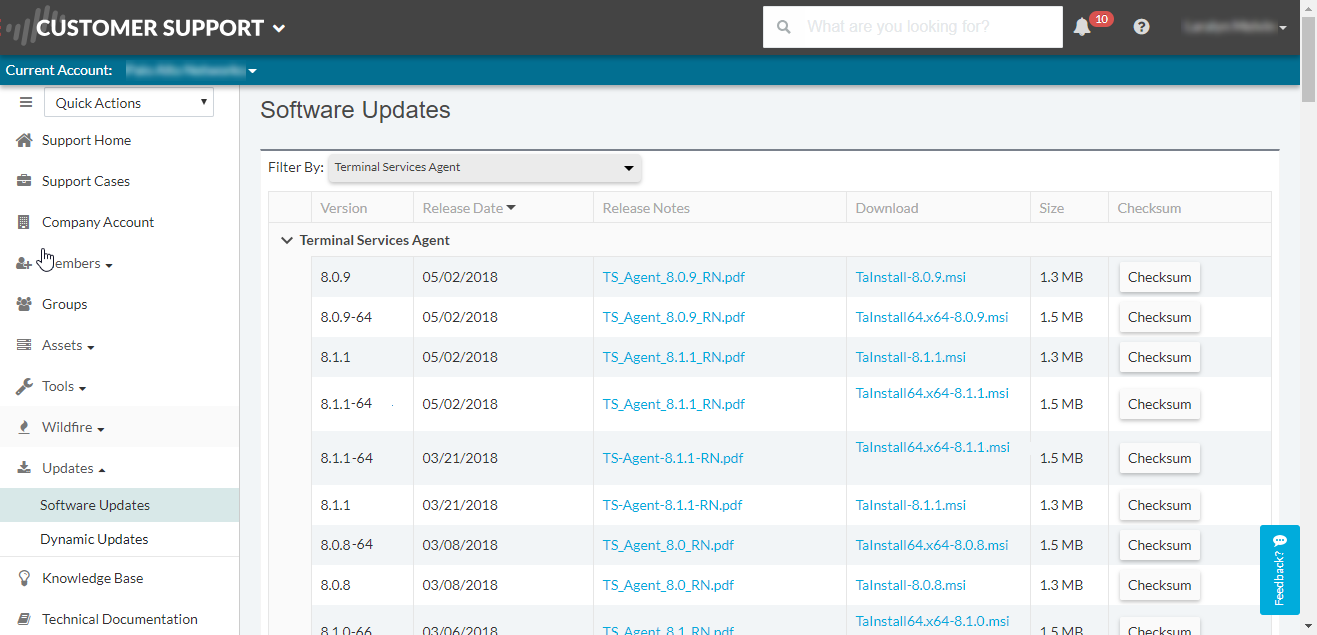Click Checksum button for version 8.0.9-64
Image resolution: width=1317 pixels, height=635 pixels.
pos(1159,317)
